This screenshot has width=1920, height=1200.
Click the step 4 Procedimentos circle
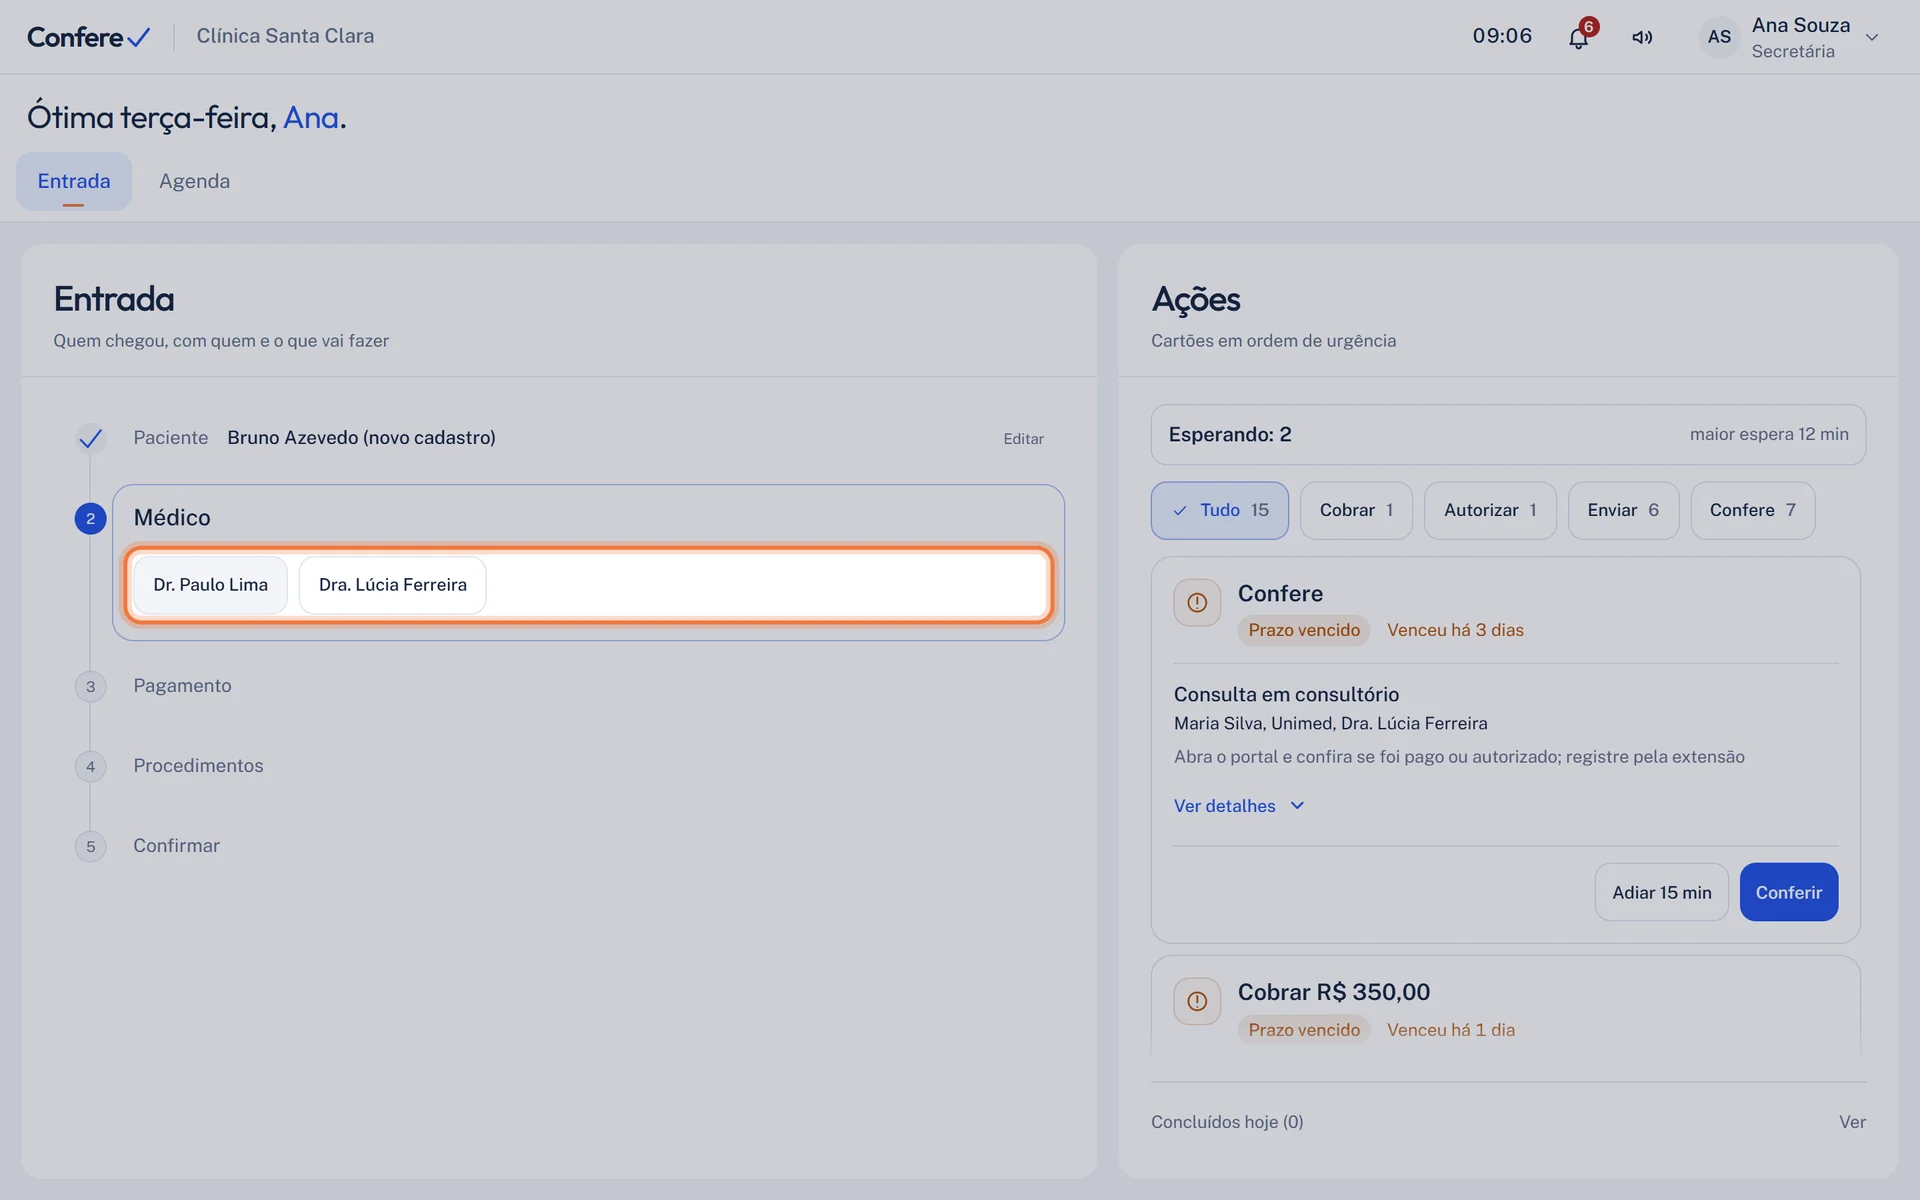[91, 766]
